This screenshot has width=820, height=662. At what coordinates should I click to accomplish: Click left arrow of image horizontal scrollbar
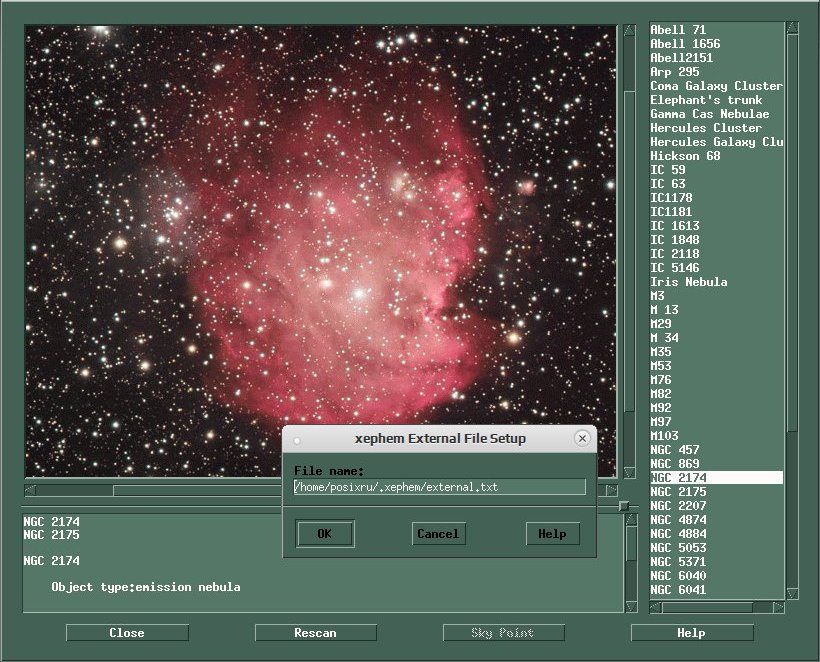click(30, 490)
